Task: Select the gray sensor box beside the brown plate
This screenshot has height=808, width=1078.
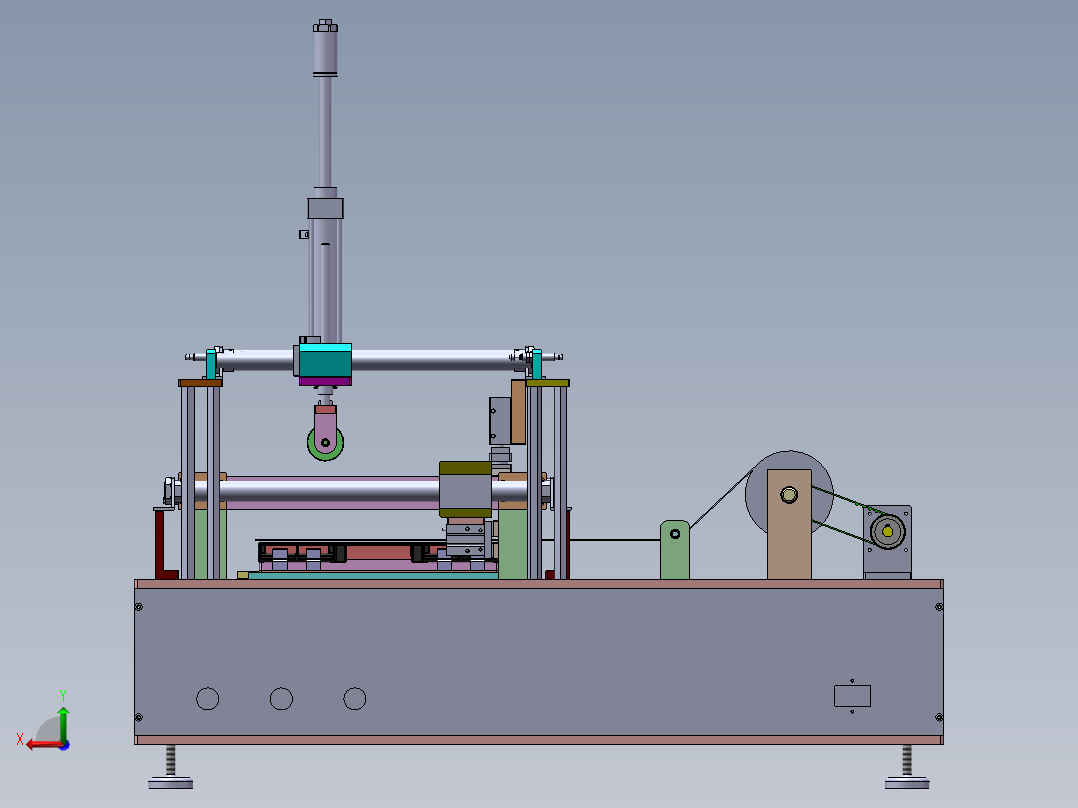Action: click(x=500, y=420)
